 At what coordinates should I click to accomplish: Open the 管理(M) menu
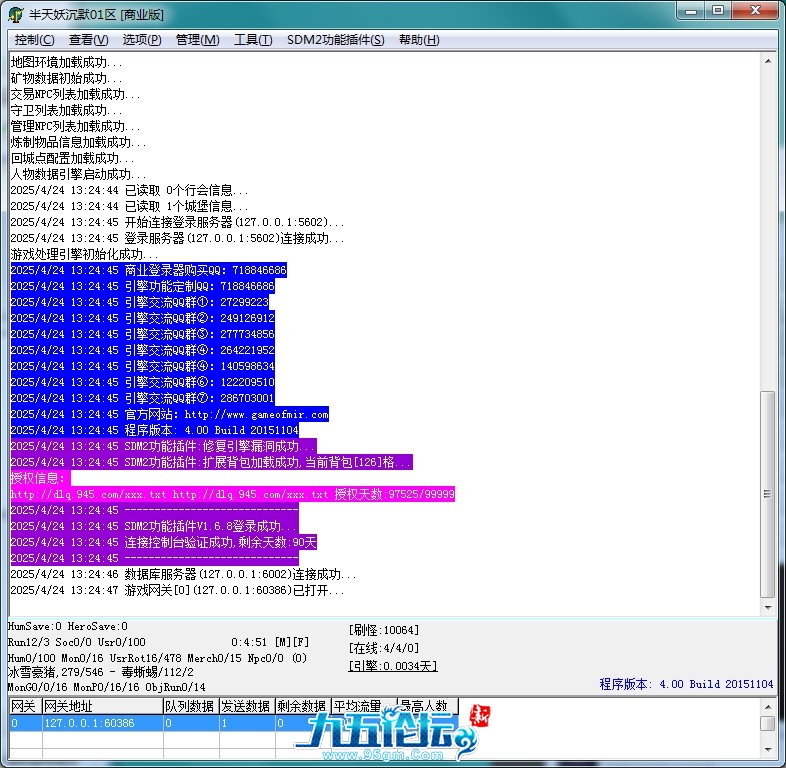(x=198, y=40)
